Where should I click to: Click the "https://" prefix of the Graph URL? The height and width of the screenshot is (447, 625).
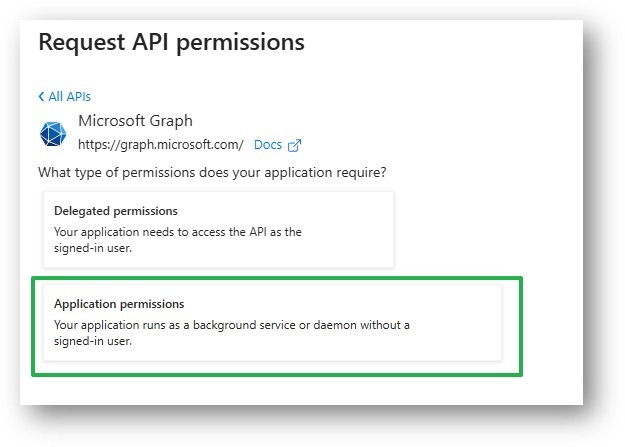click(98, 145)
